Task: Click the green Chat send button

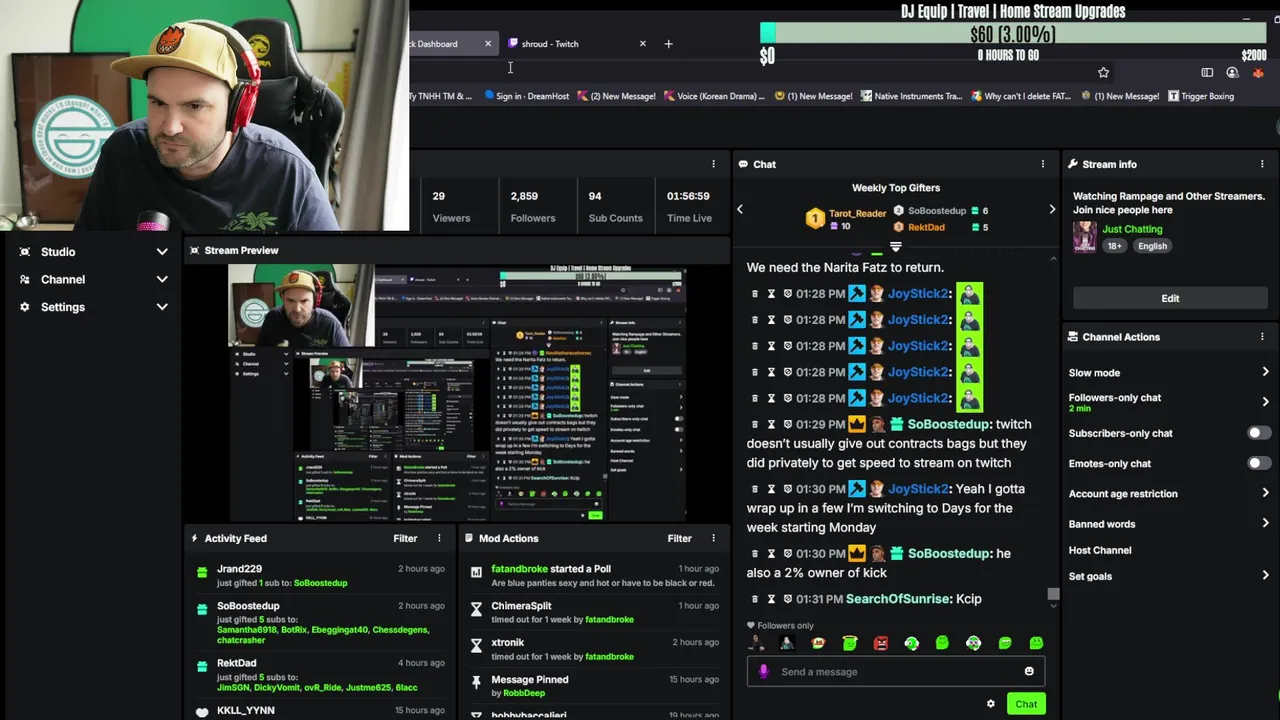Action: 1026,704
